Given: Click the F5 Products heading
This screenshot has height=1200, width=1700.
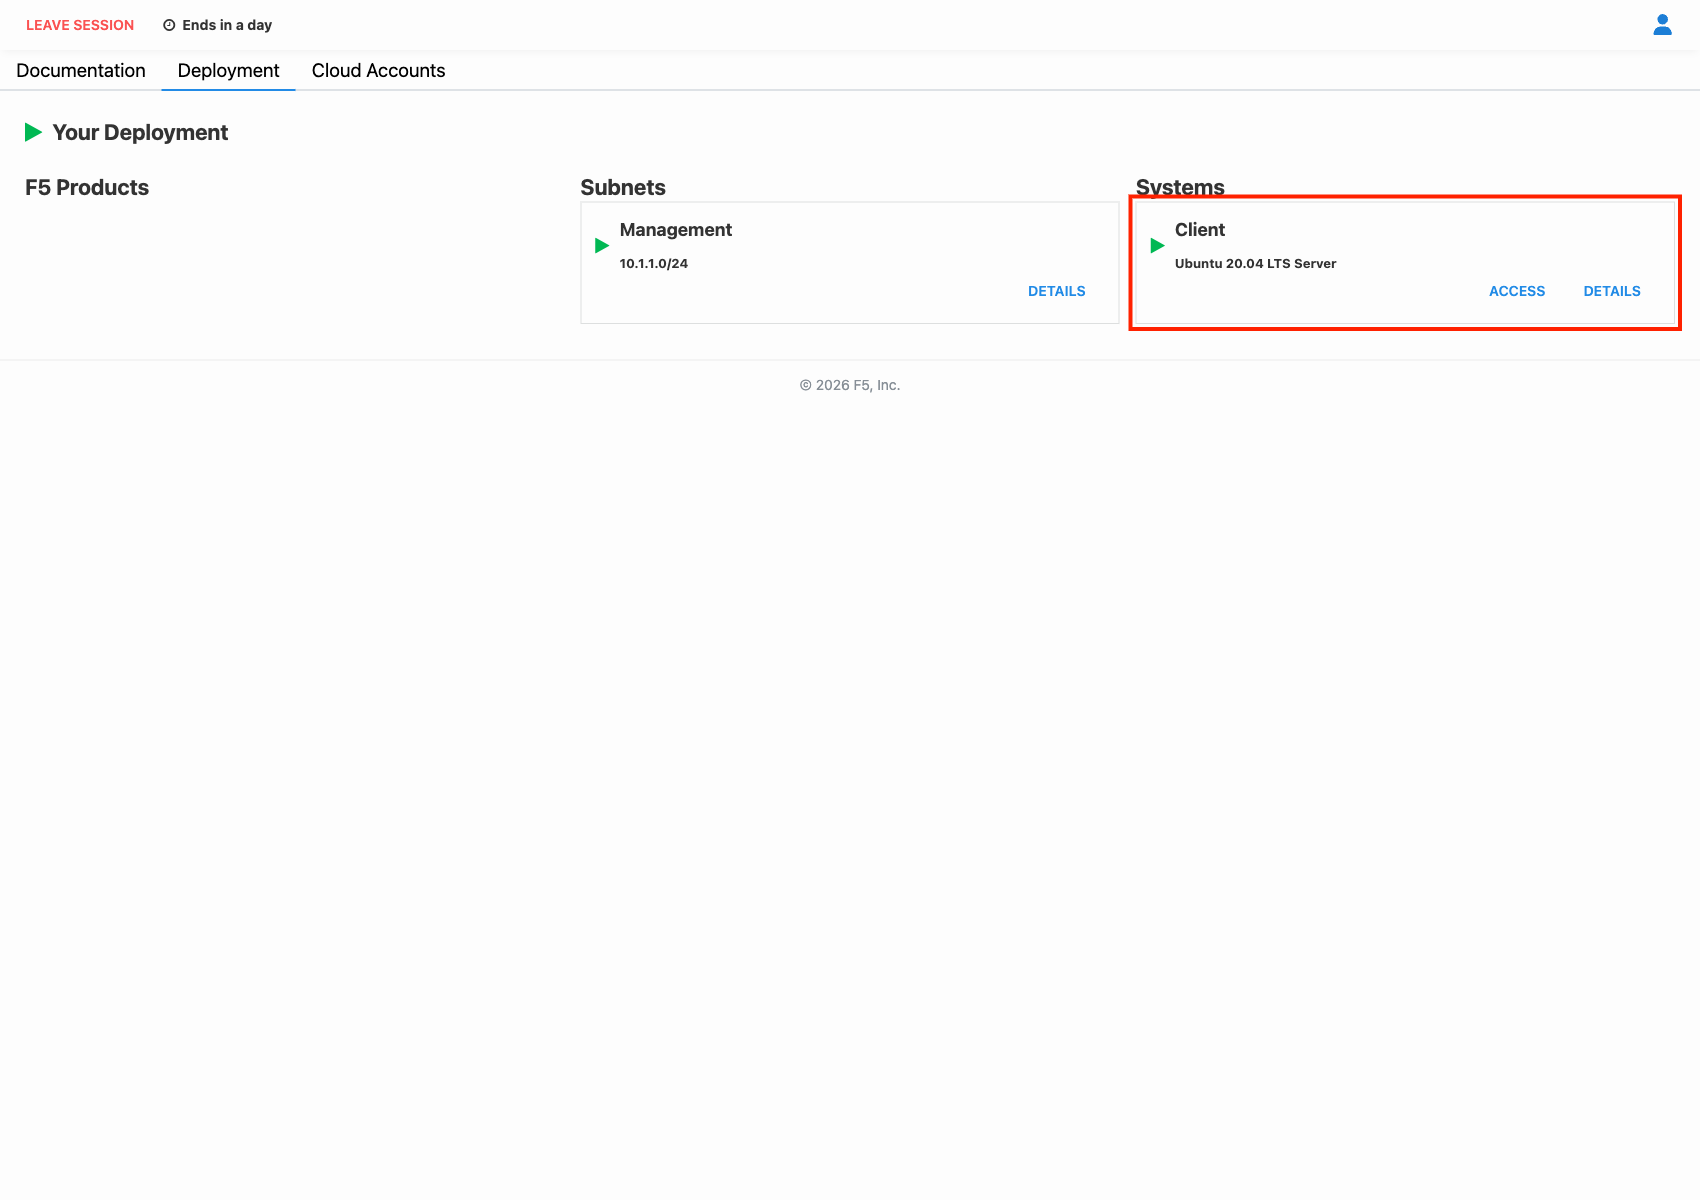Looking at the screenshot, I should click(87, 188).
